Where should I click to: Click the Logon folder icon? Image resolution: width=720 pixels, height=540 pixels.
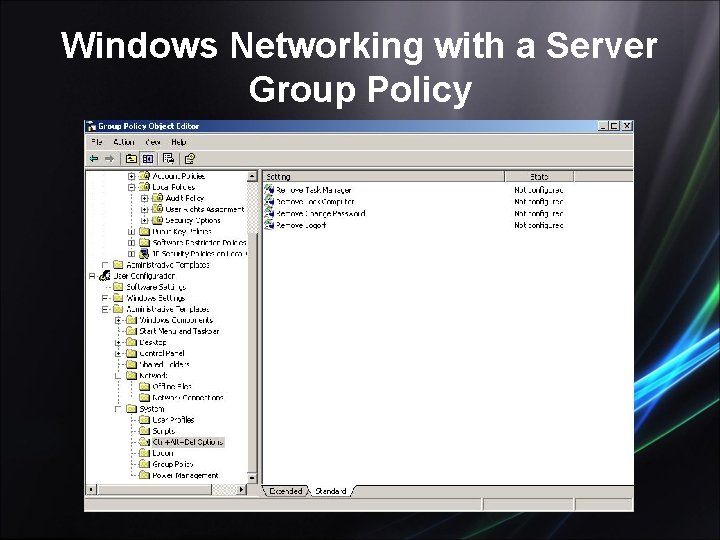point(145,453)
